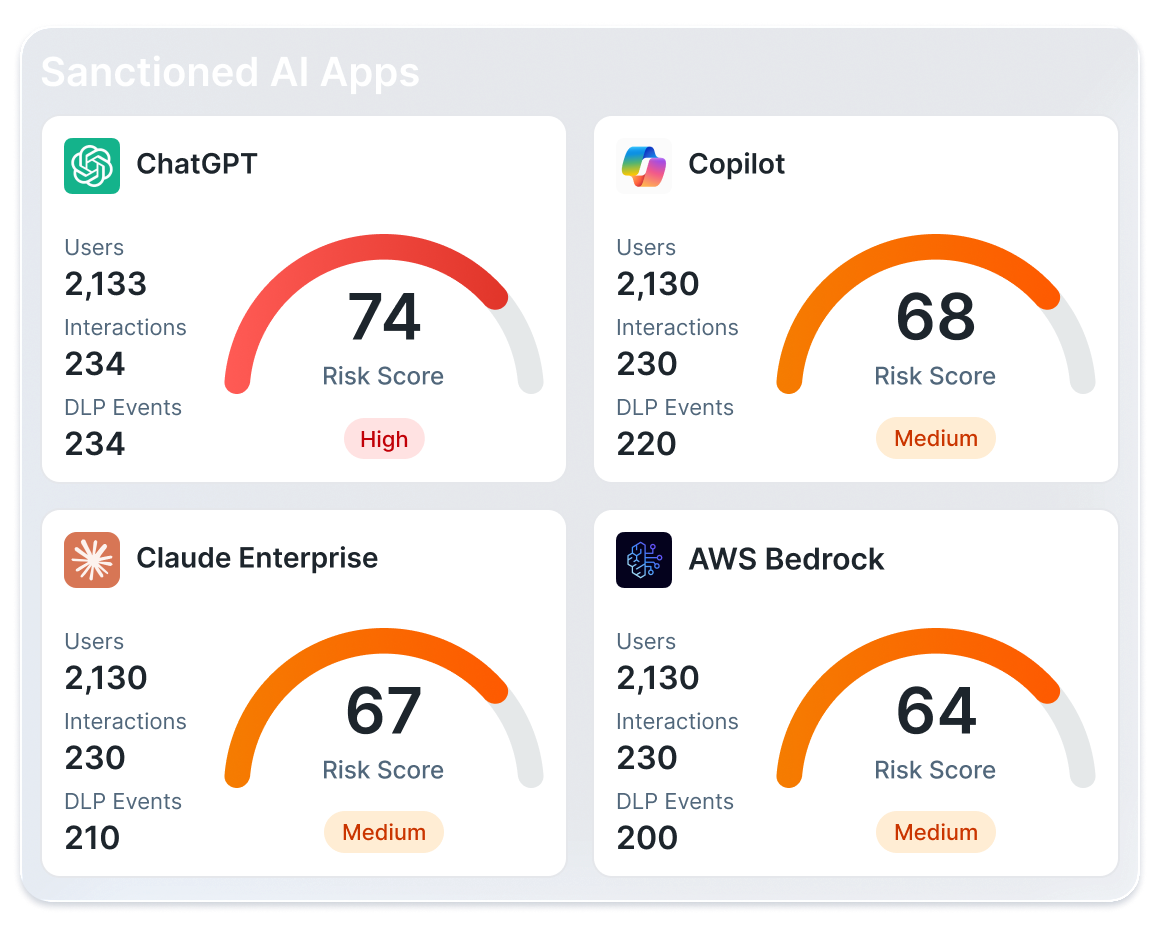Click the ChatGPT logo icon
The image size is (1160, 928).
pyautogui.click(x=92, y=165)
